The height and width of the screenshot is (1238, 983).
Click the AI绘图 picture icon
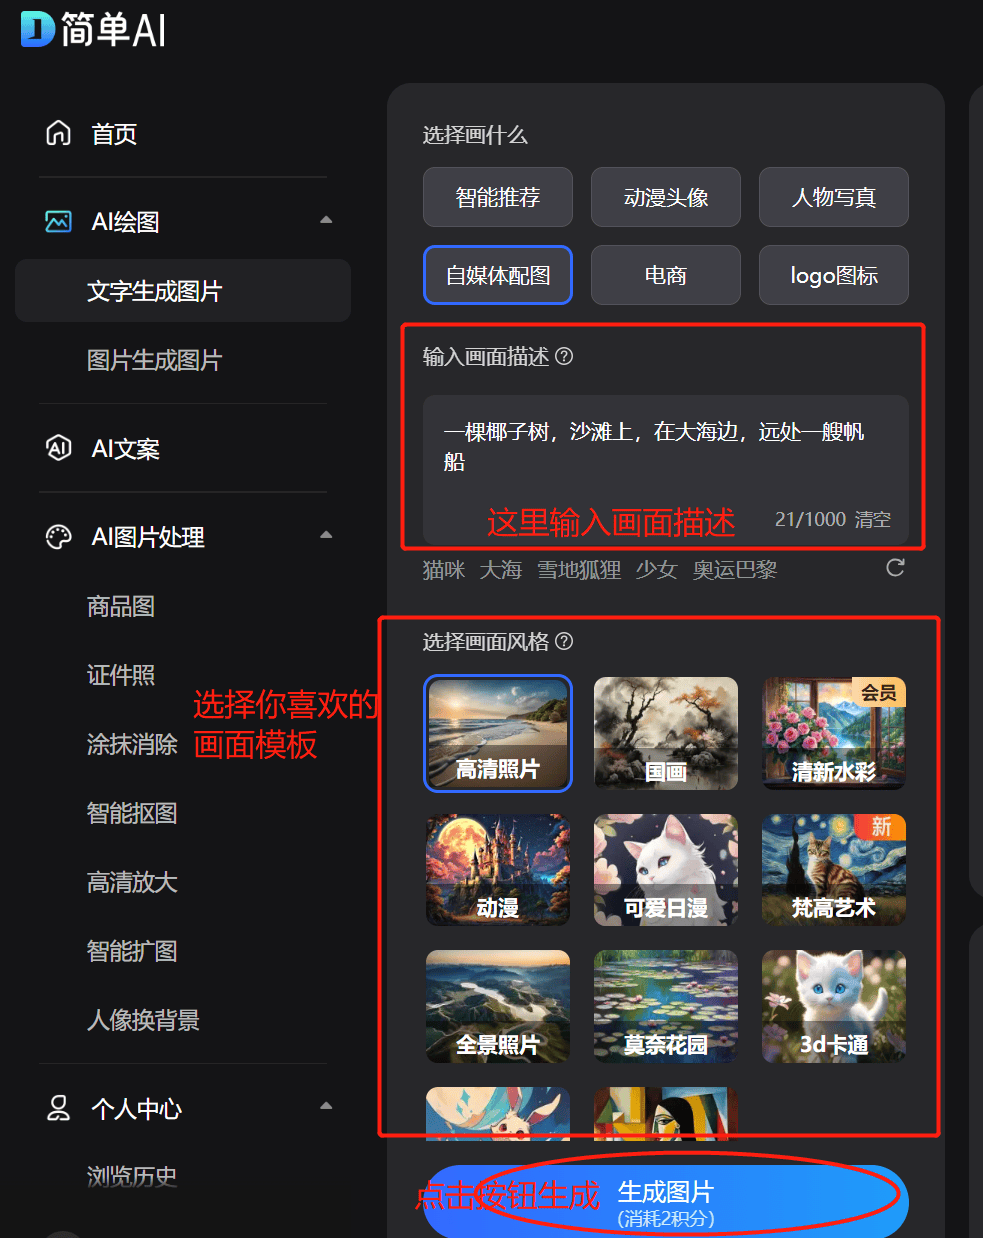[x=59, y=221]
